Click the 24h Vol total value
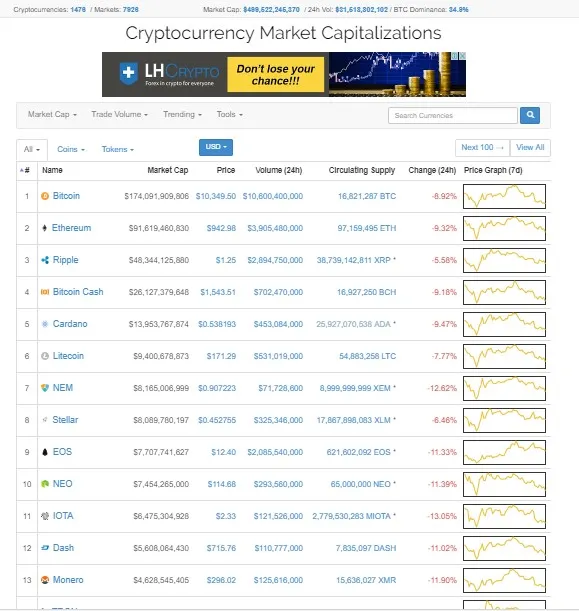 pos(361,9)
